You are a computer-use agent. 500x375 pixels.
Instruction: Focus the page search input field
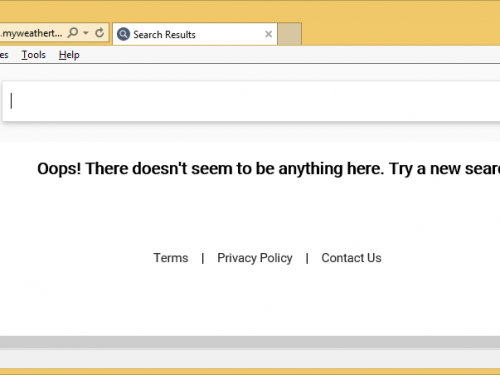tap(252, 101)
